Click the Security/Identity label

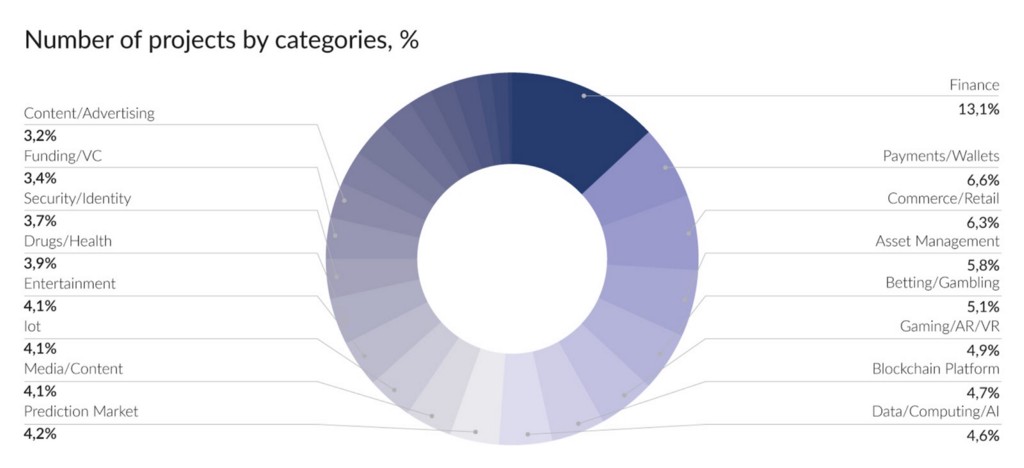coord(77,198)
